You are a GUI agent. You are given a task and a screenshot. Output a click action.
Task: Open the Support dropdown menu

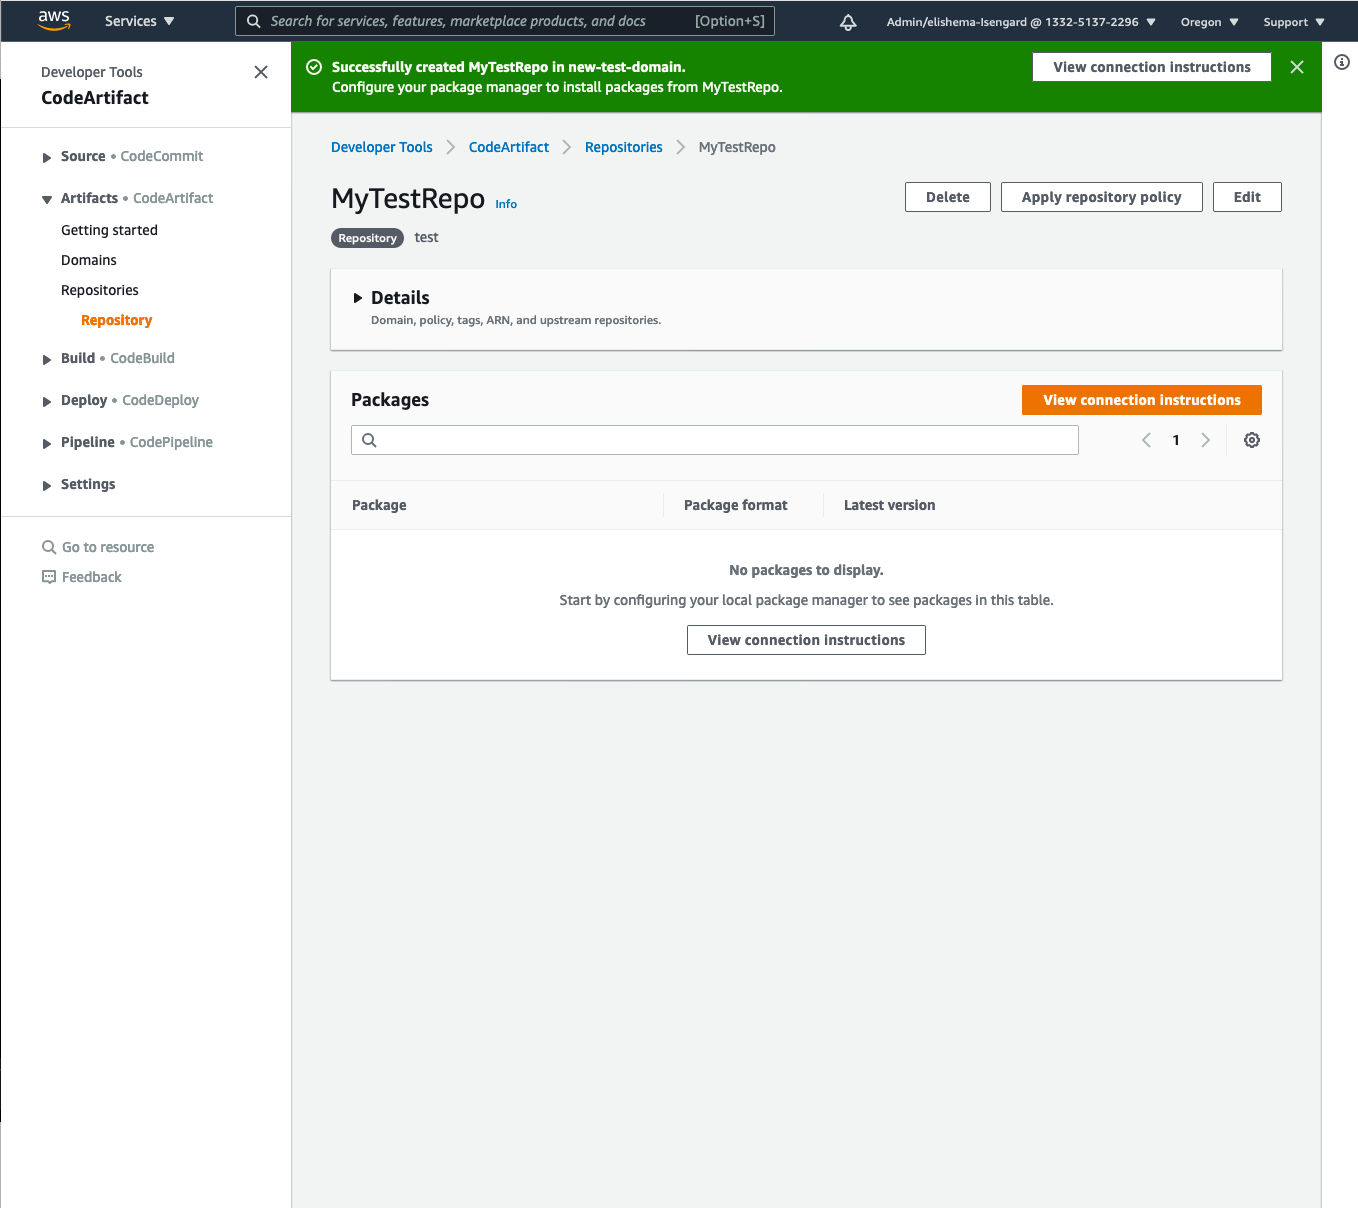pyautogui.click(x=1294, y=22)
